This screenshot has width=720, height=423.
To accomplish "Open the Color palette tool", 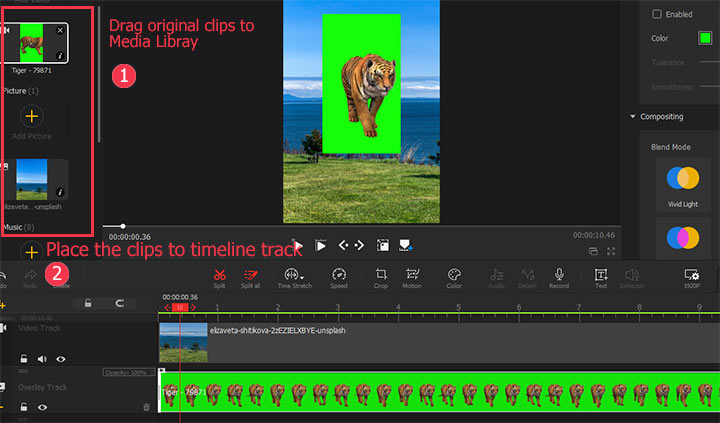I will (x=454, y=278).
